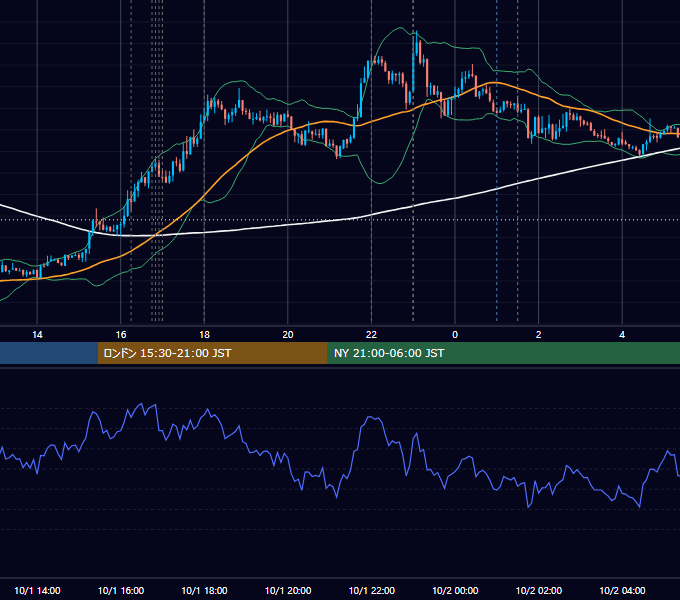This screenshot has height=600, width=680.
Task: Click the hour label 18 on price axis
Action: pyautogui.click(x=204, y=335)
